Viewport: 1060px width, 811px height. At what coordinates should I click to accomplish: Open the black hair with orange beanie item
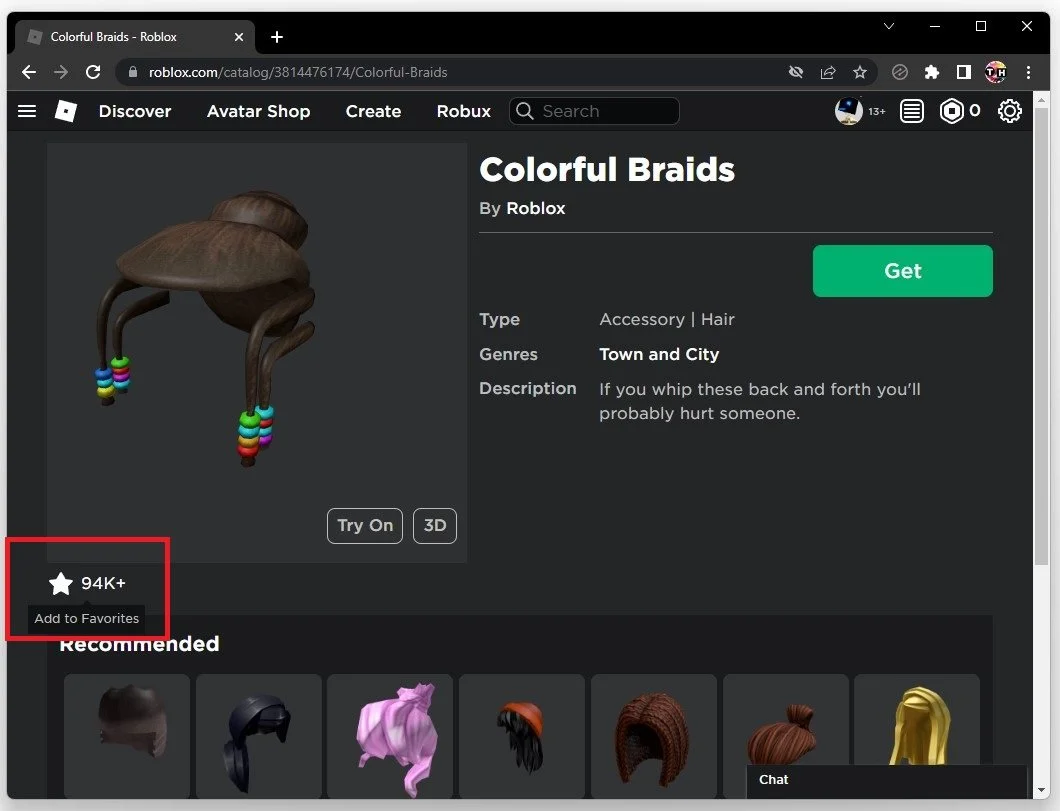pyautogui.click(x=522, y=737)
